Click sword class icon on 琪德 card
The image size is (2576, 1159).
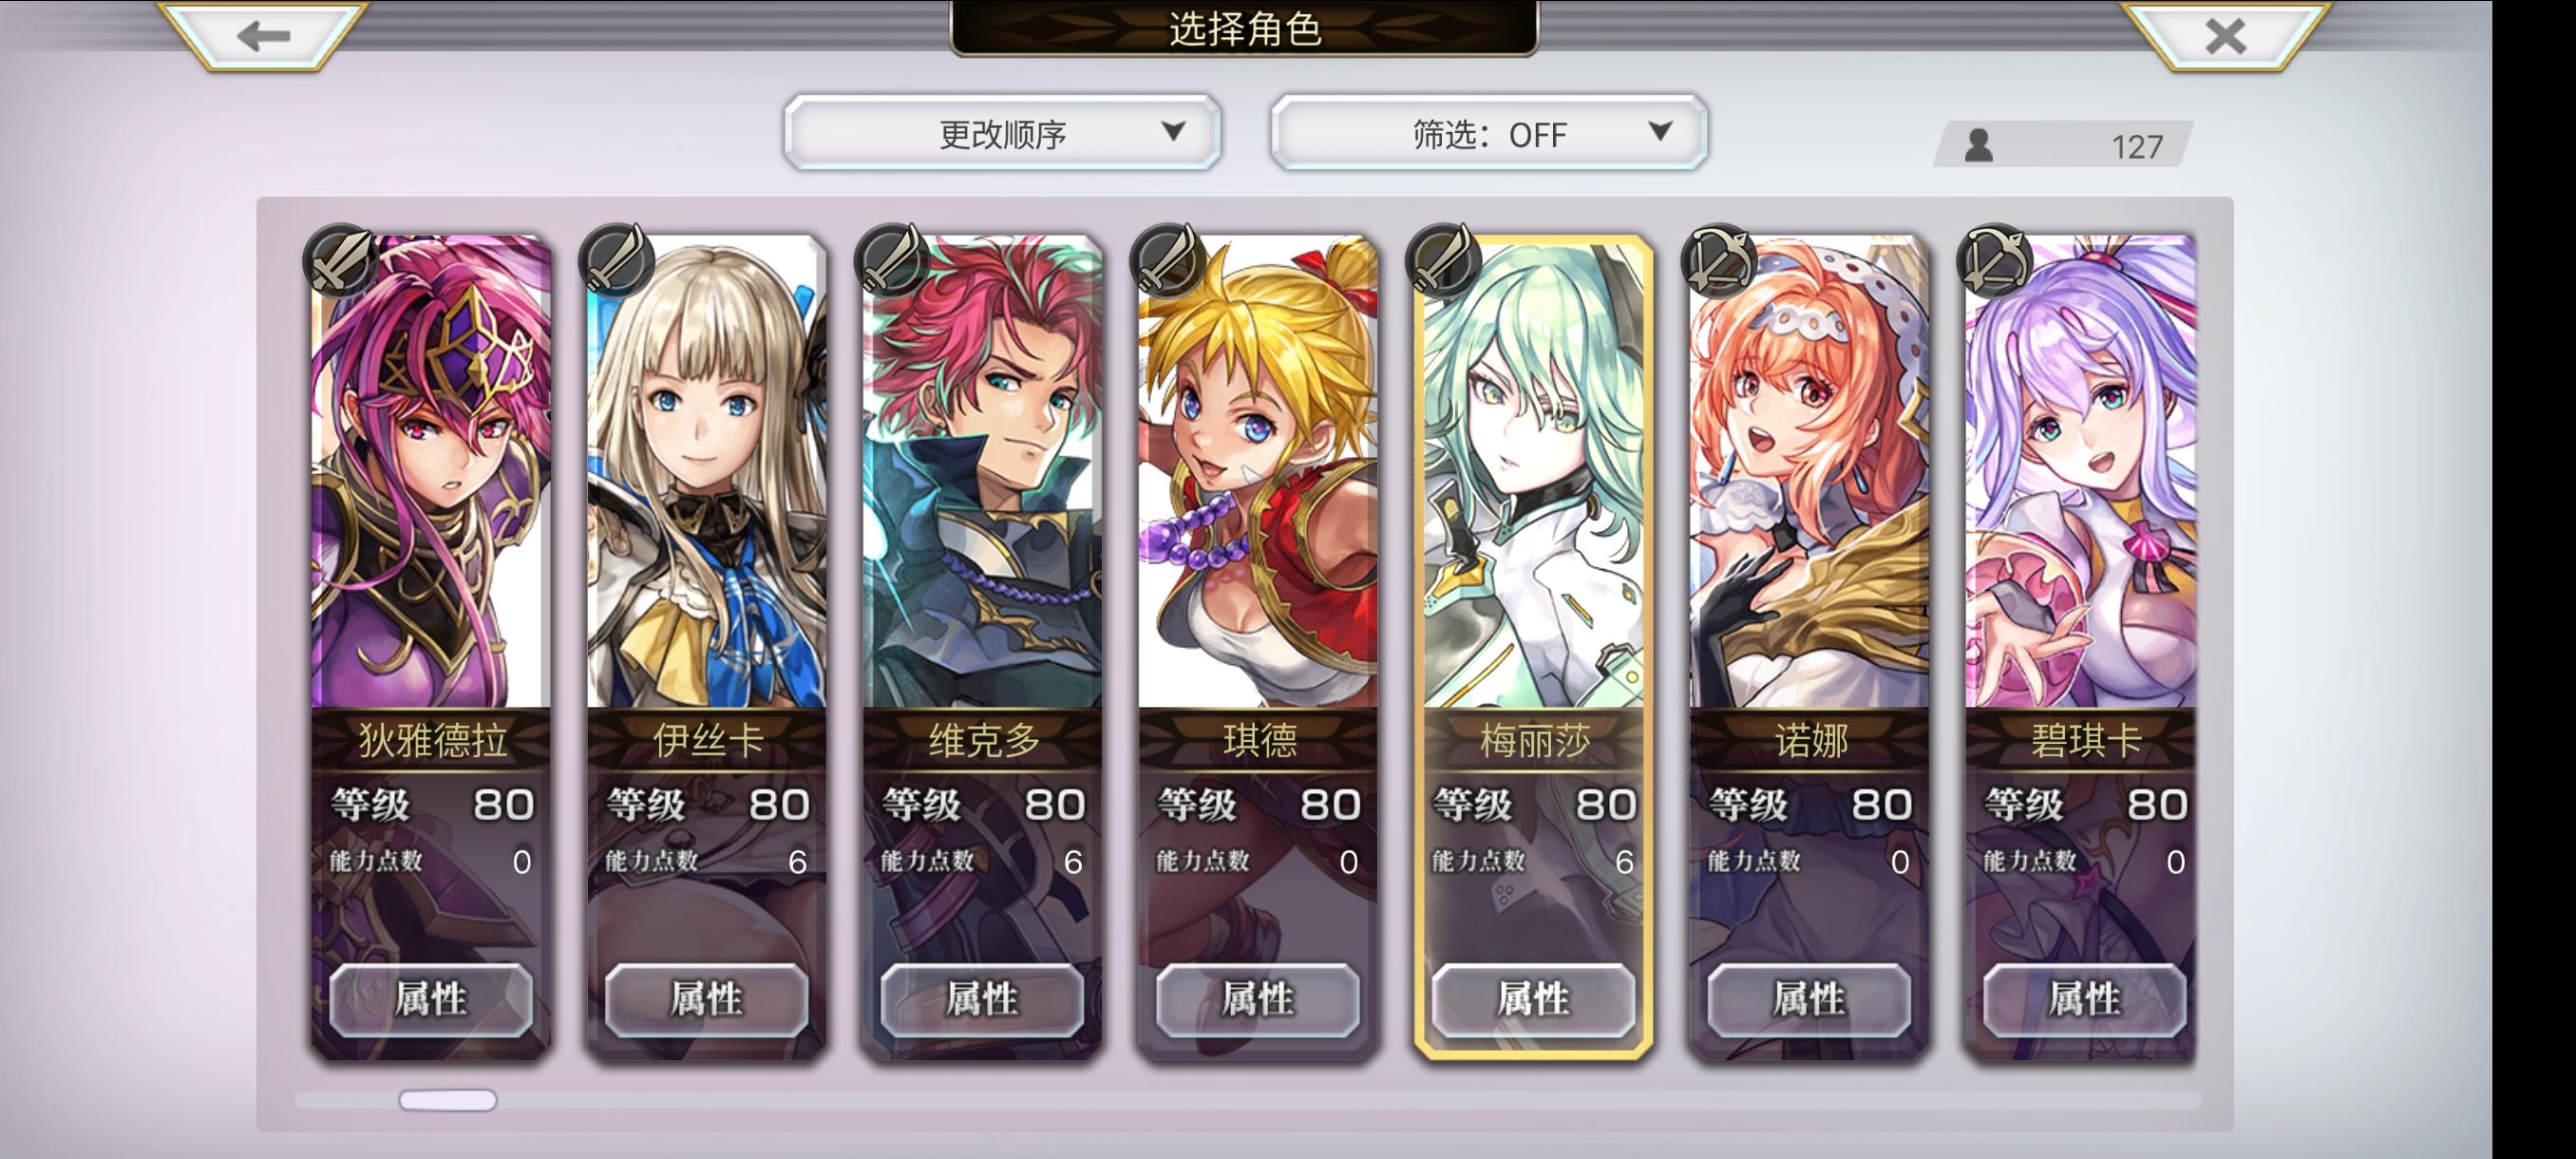point(1167,261)
